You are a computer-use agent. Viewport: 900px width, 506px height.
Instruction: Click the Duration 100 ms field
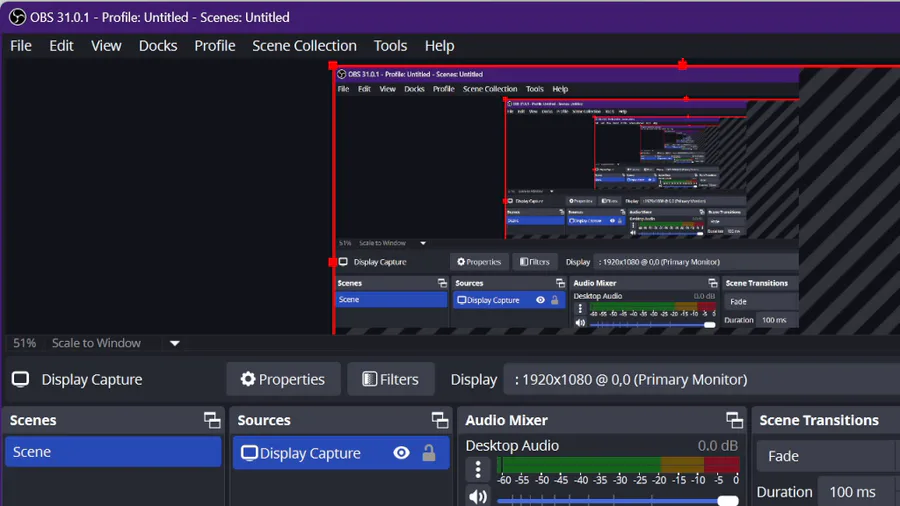[x=859, y=492]
